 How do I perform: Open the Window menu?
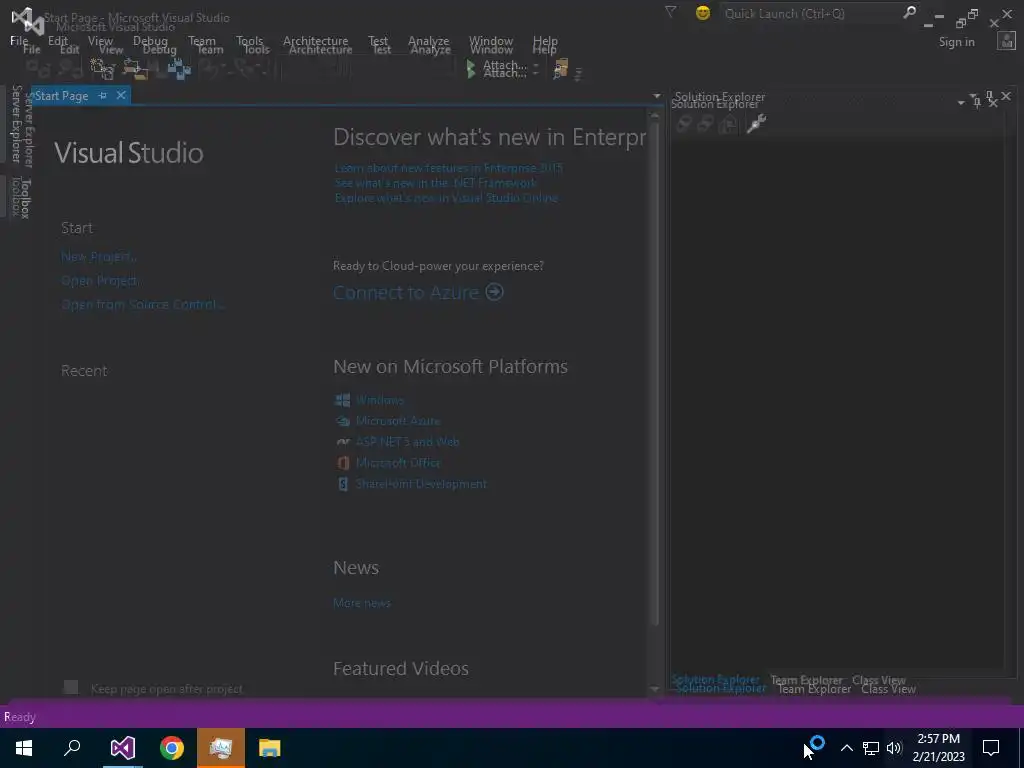pyautogui.click(x=490, y=40)
